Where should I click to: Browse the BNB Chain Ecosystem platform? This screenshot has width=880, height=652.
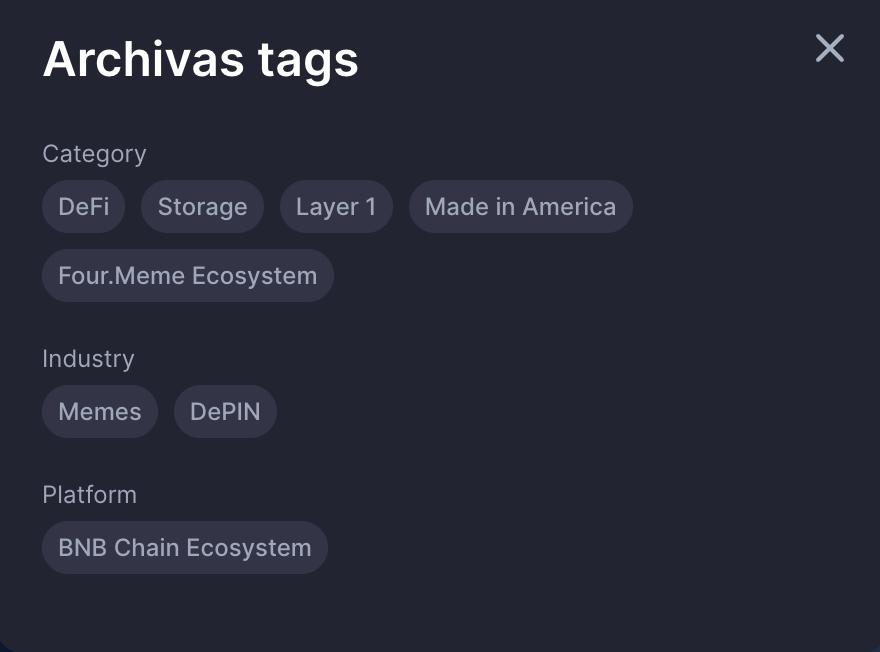(185, 548)
